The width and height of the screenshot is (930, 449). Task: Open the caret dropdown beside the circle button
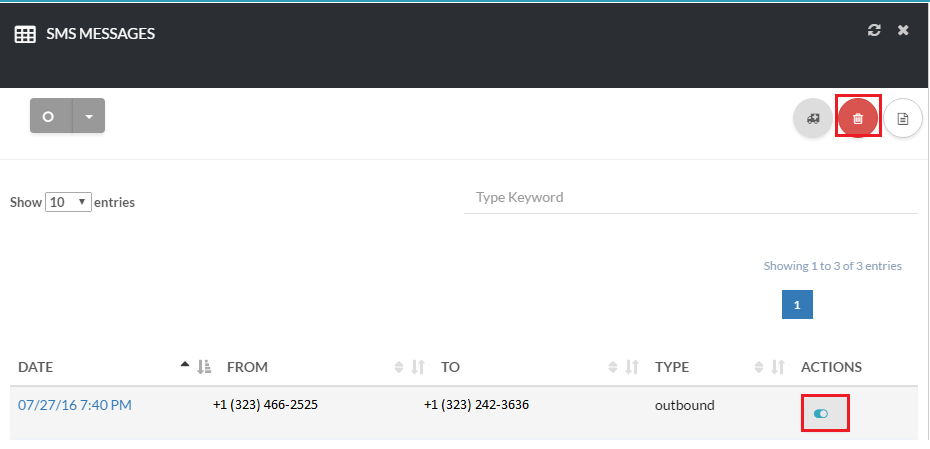(89, 116)
